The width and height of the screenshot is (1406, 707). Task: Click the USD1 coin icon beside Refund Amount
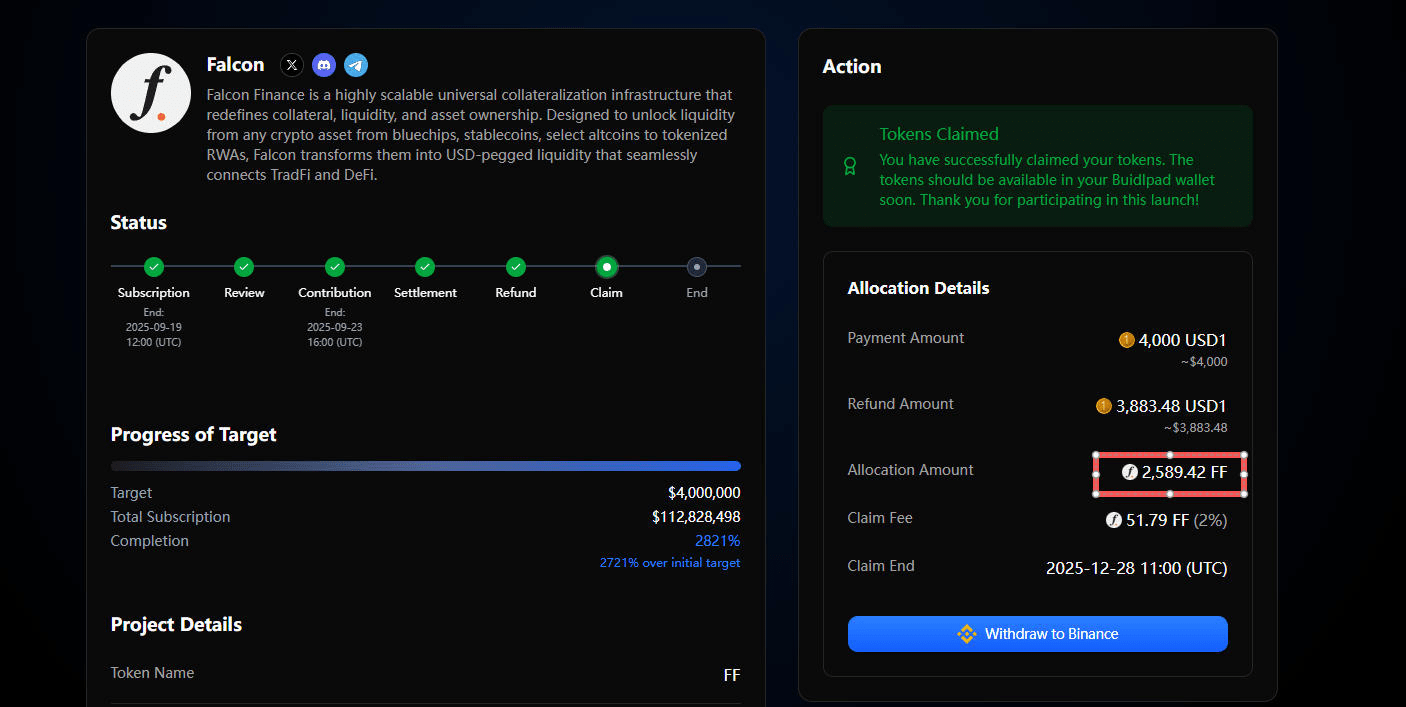tap(1104, 406)
